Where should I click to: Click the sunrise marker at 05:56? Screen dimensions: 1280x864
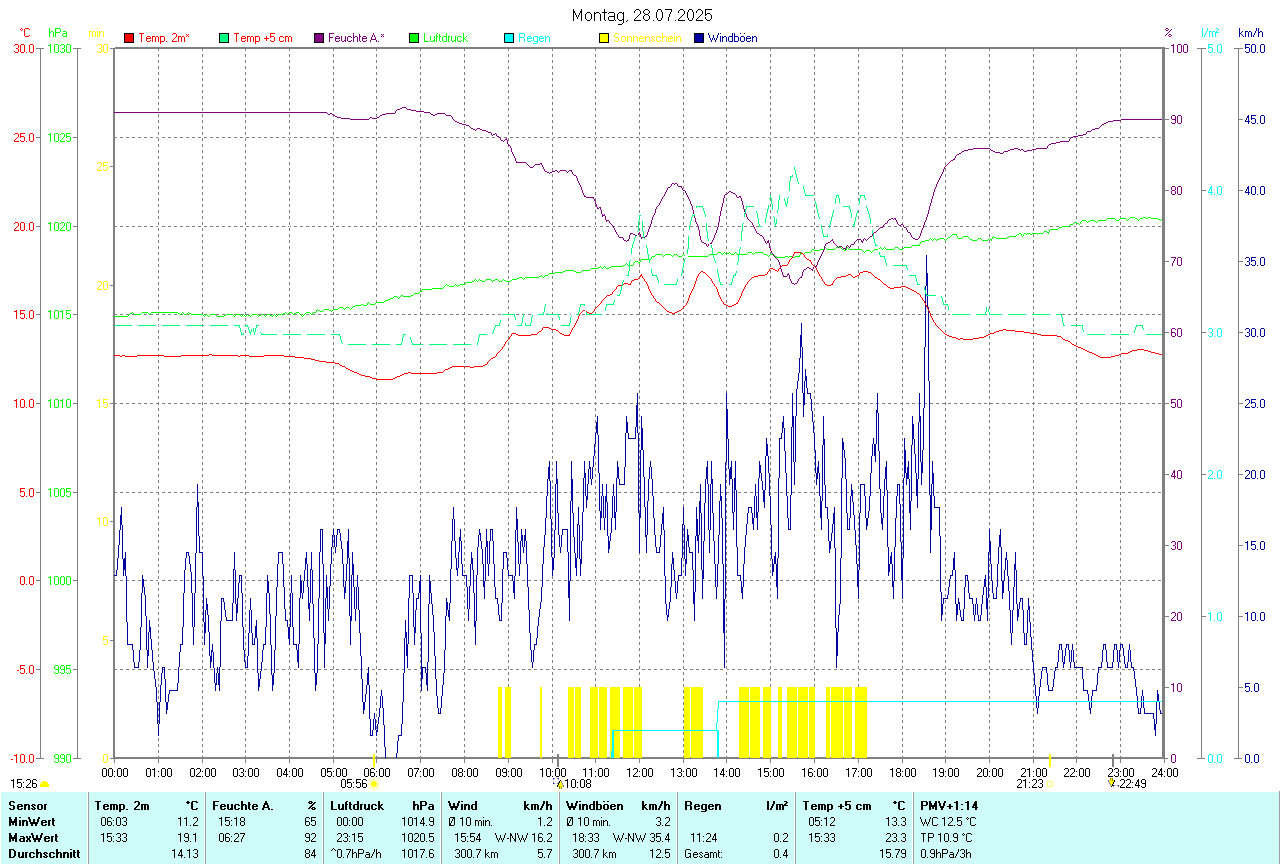(x=374, y=784)
